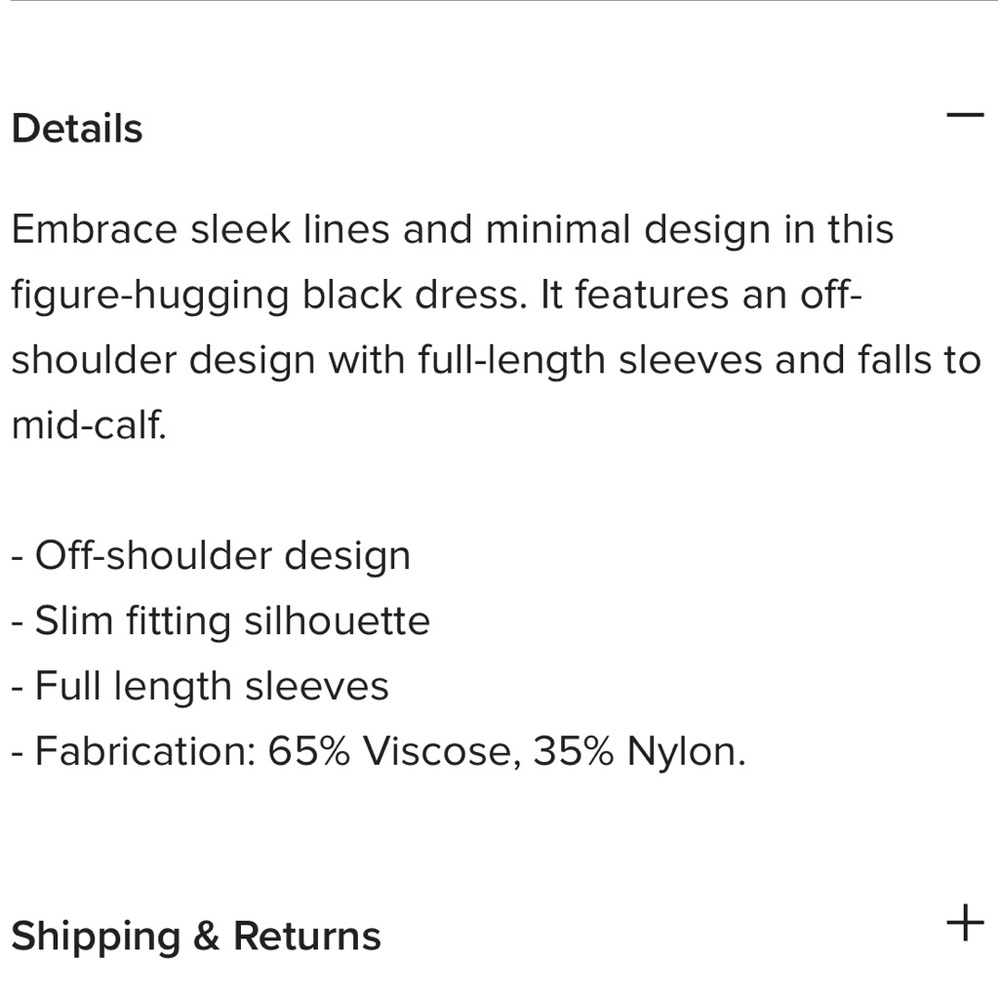Expand Shipping & Returns with plus icon
This screenshot has height=1000, width=1000.
[965, 923]
